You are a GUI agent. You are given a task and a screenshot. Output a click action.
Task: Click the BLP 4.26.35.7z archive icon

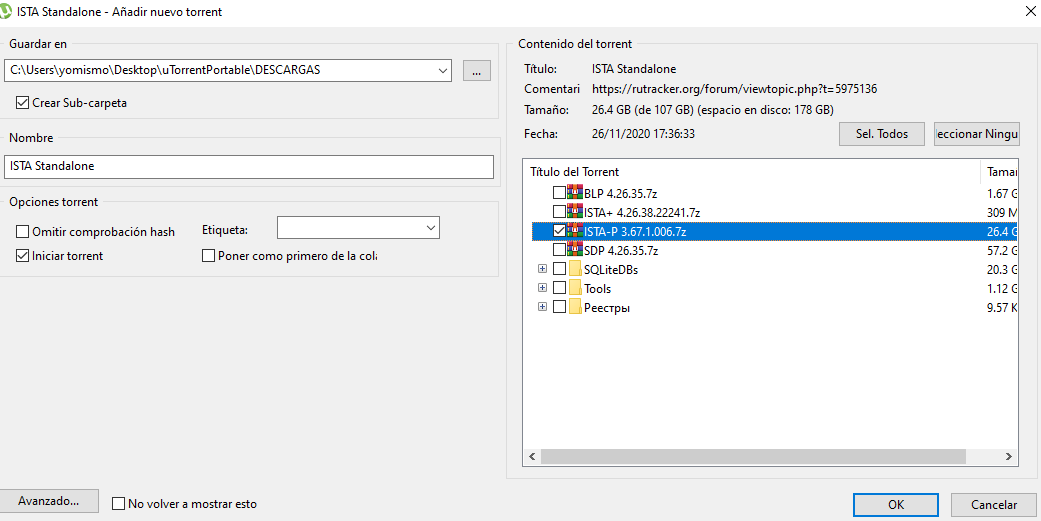pos(575,193)
